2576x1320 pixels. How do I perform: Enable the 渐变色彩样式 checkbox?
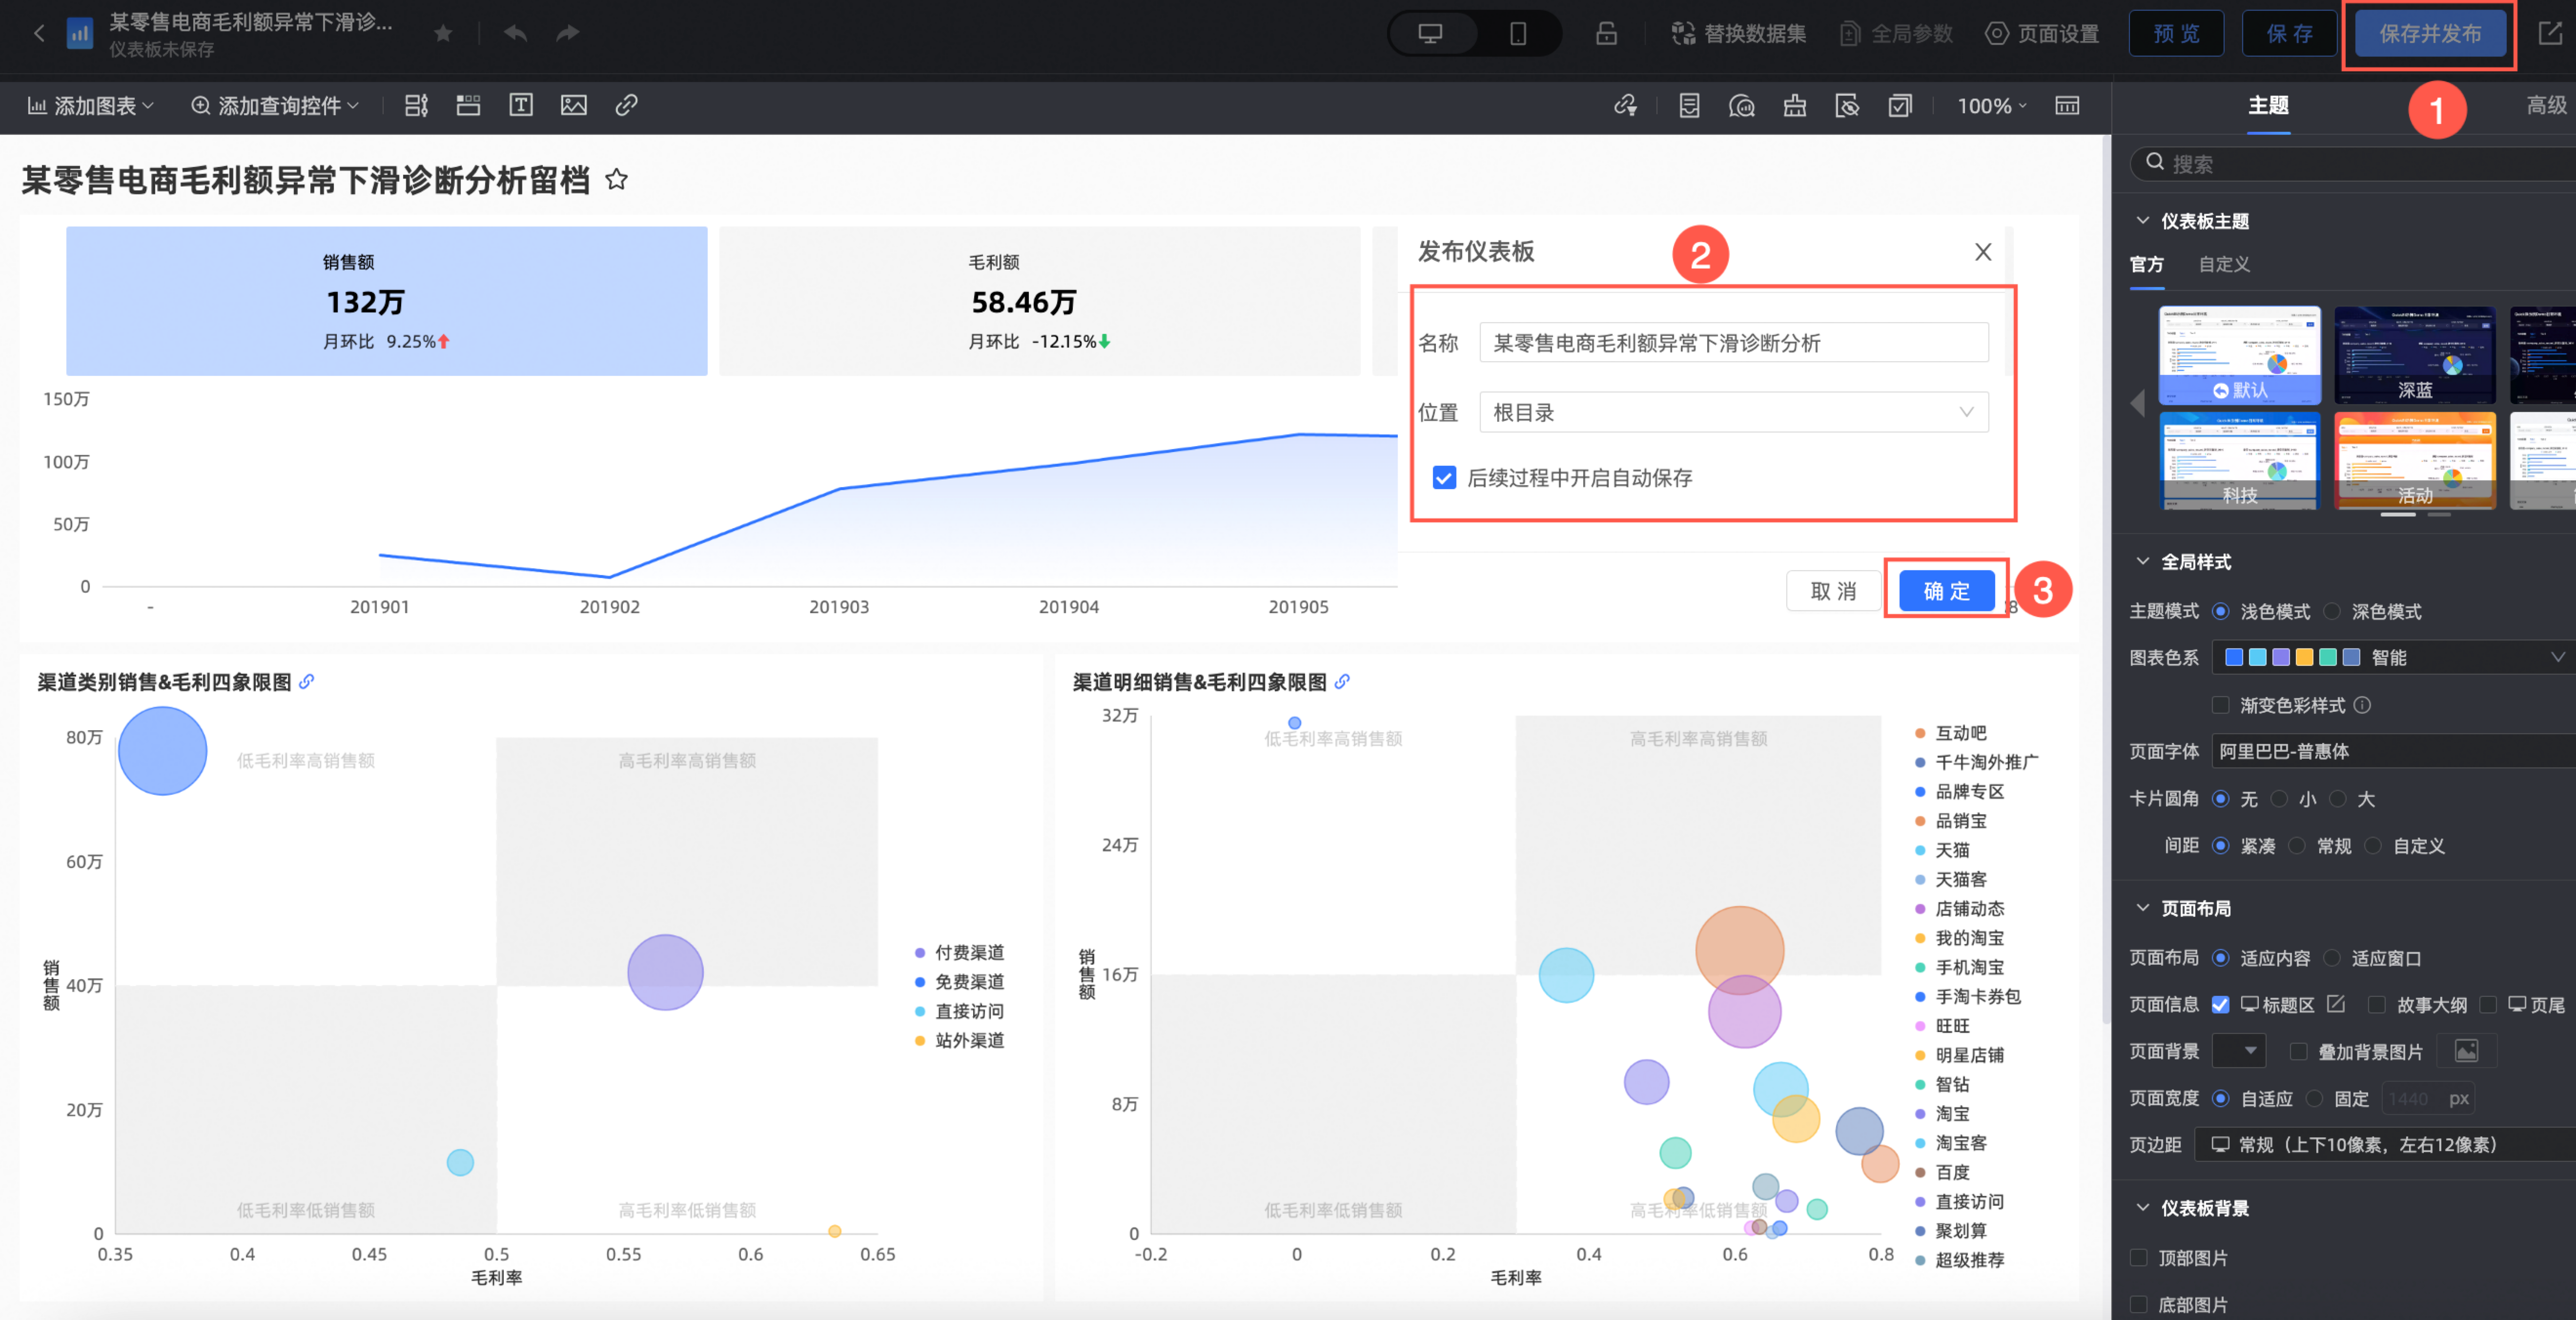[2221, 705]
